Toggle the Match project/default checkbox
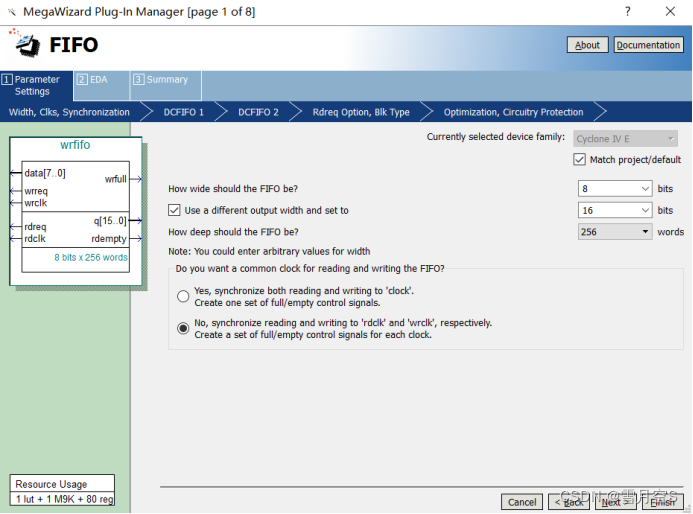This screenshot has width=693, height=514. point(579,160)
